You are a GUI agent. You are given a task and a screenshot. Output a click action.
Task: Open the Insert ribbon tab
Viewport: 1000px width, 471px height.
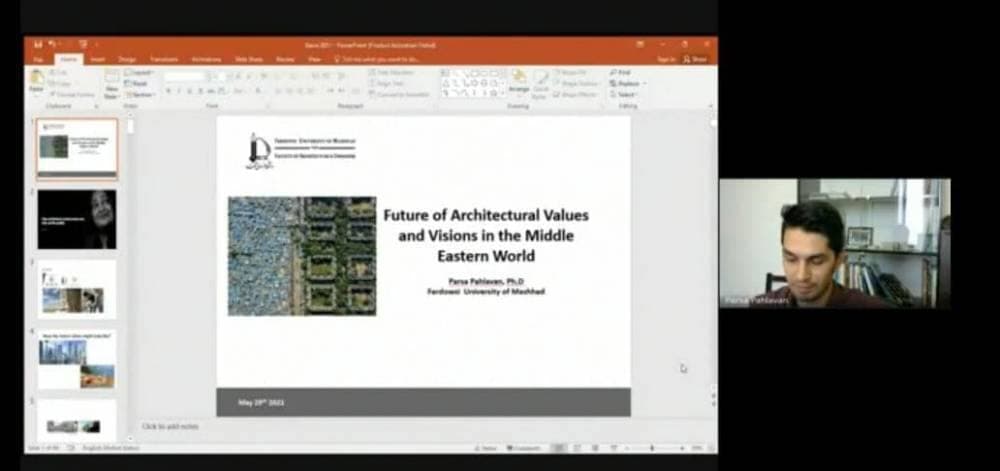(97, 59)
